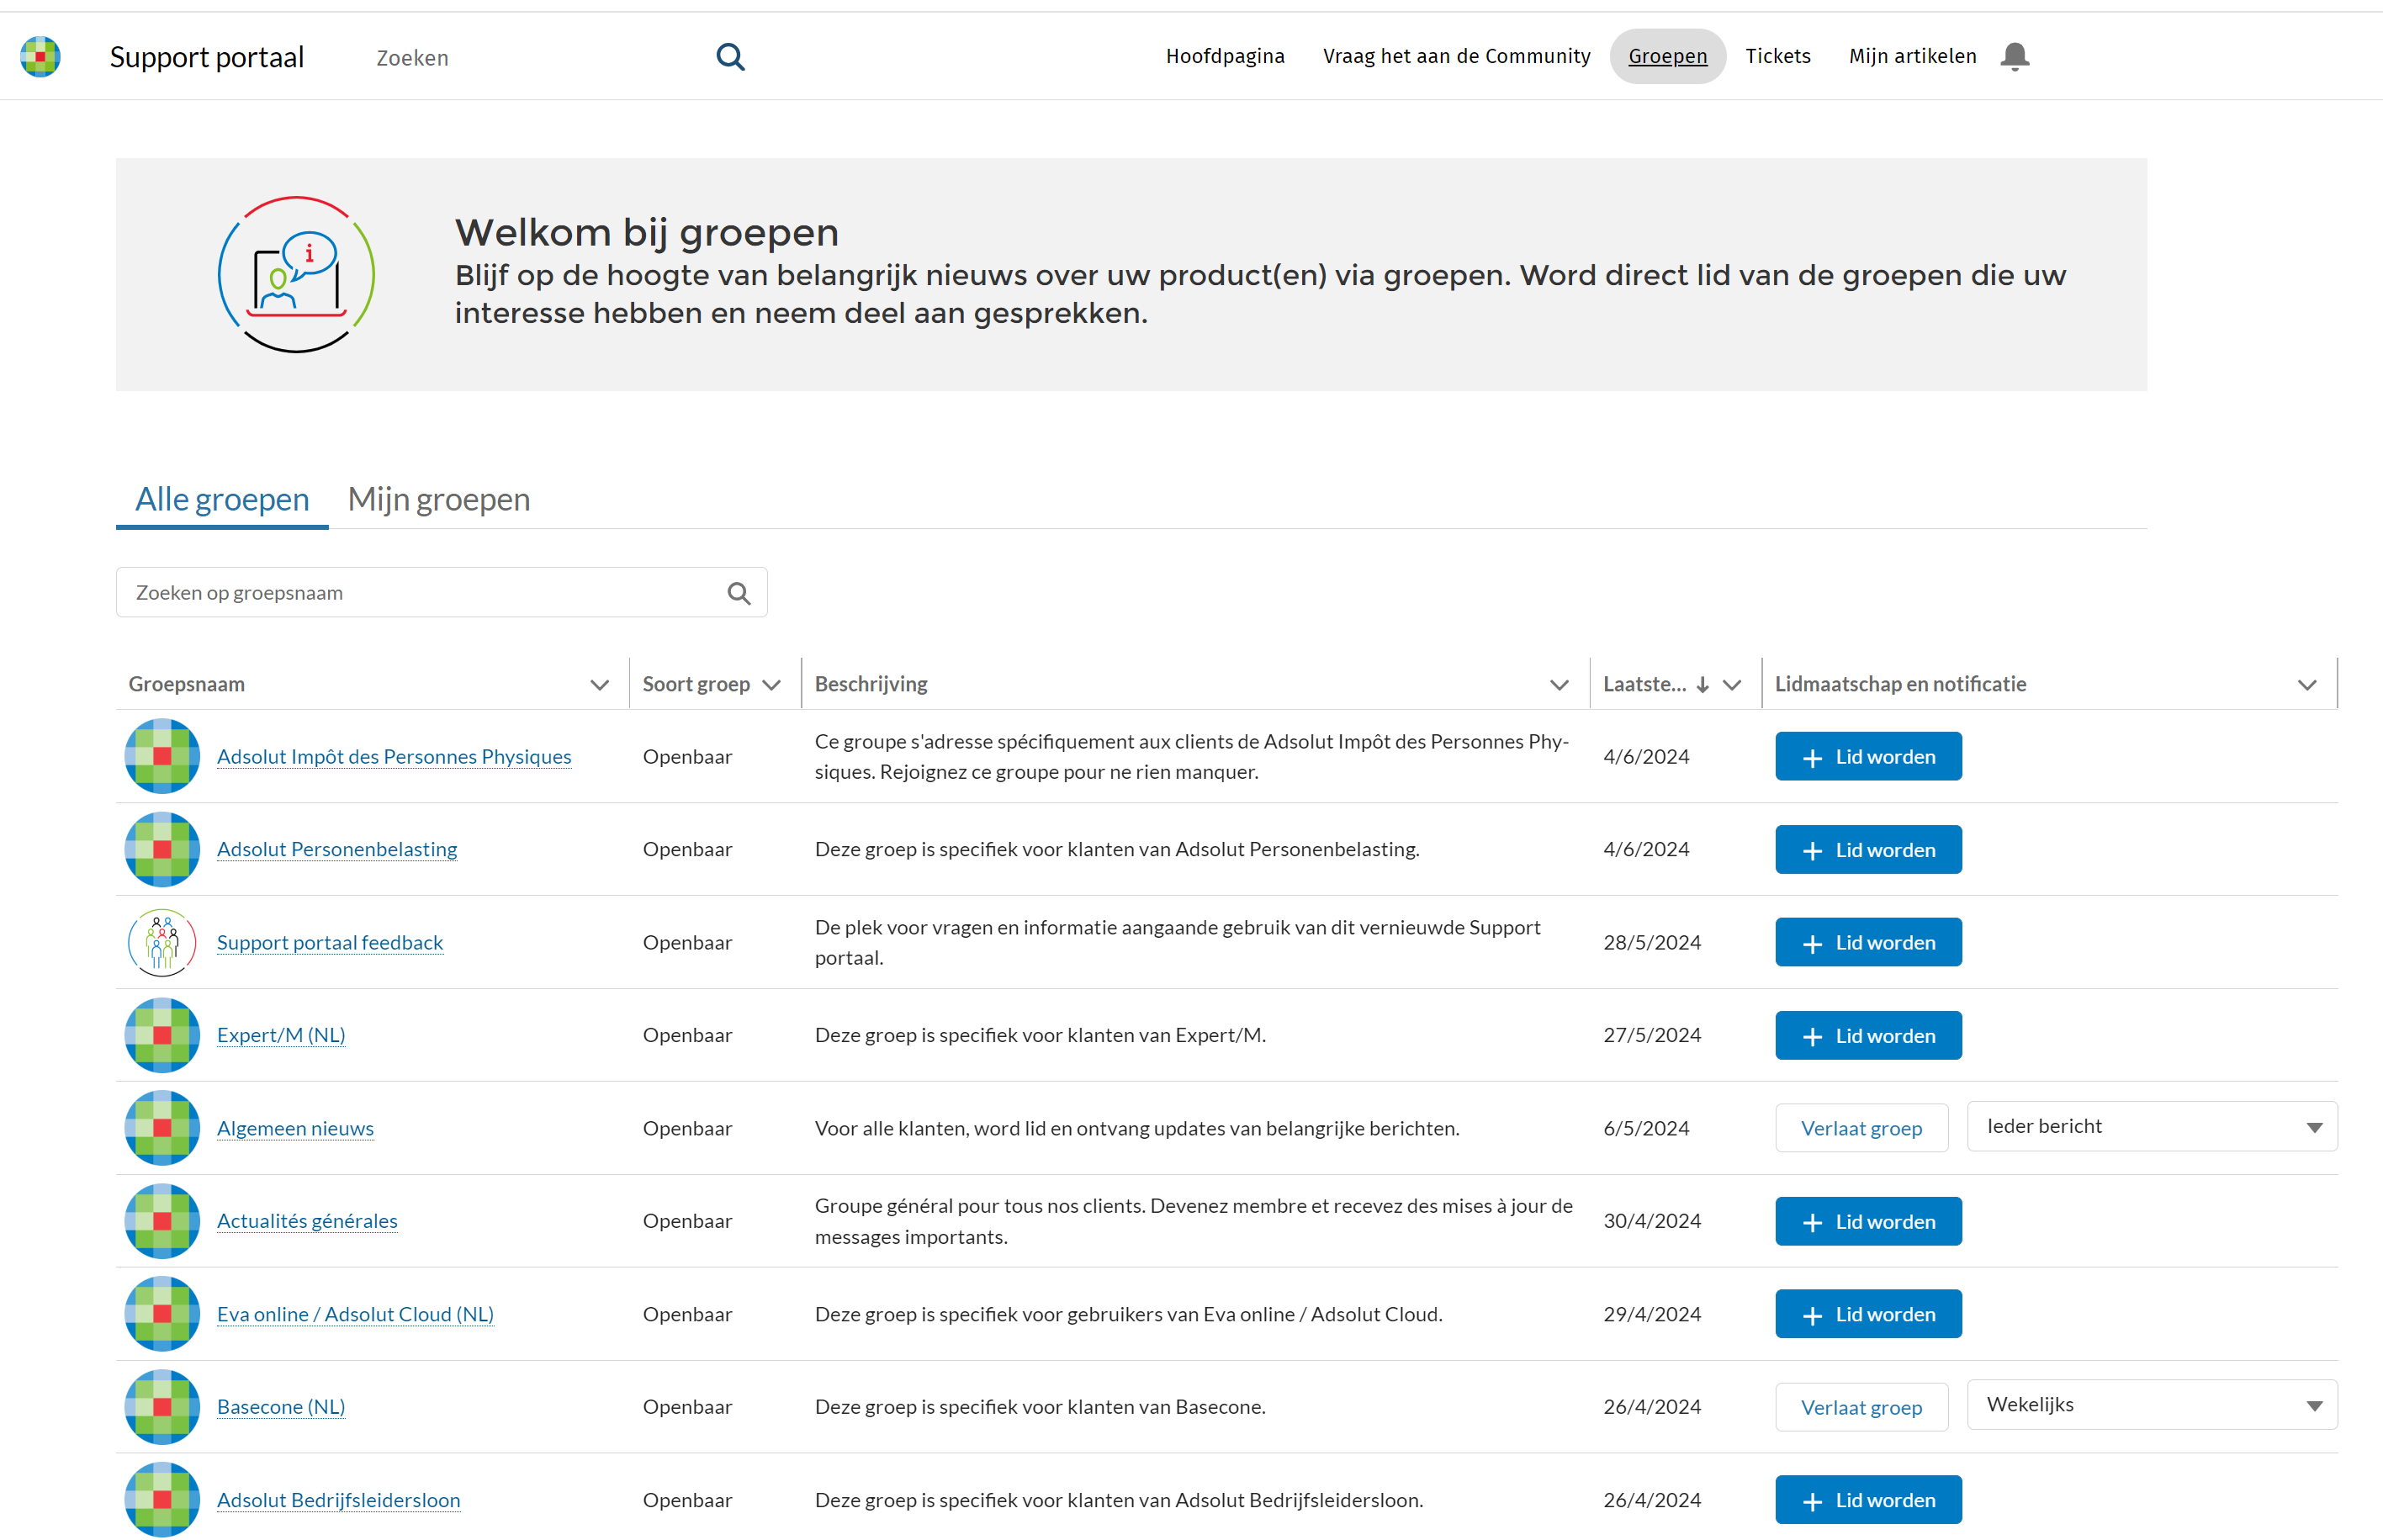Click the top search magnifier icon

click(x=730, y=57)
